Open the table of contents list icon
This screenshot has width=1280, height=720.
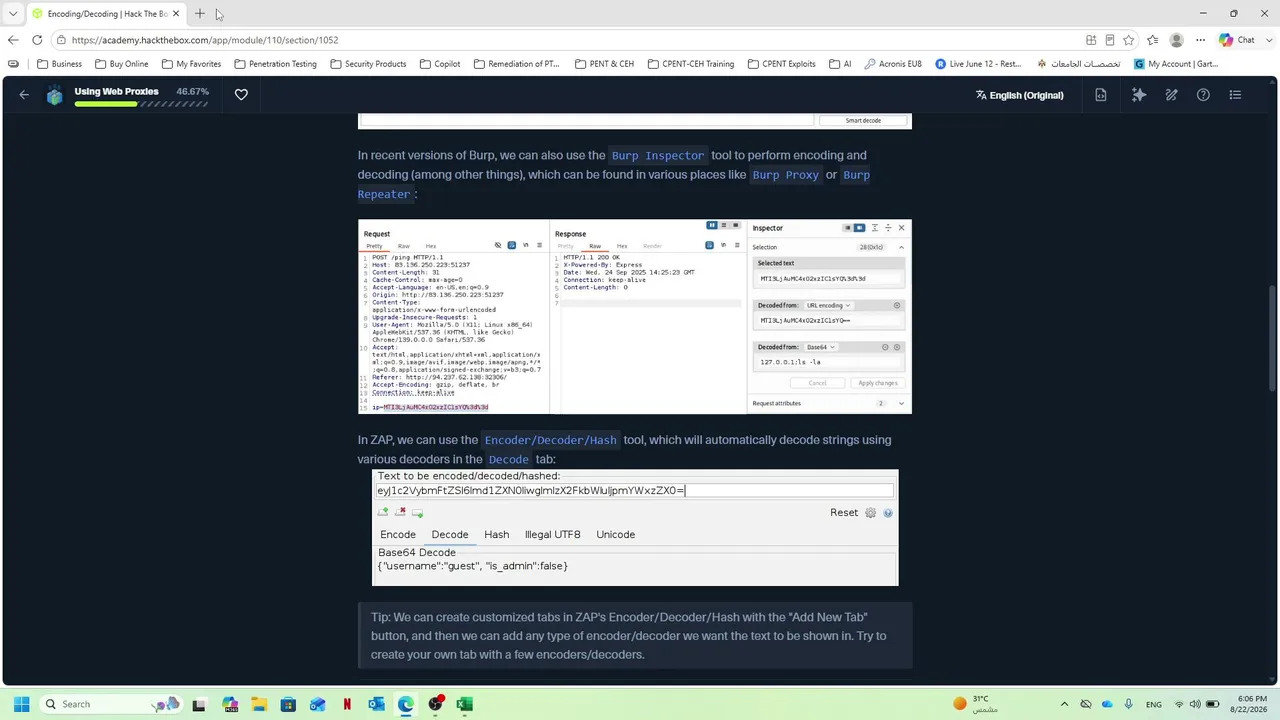pos(1236,95)
